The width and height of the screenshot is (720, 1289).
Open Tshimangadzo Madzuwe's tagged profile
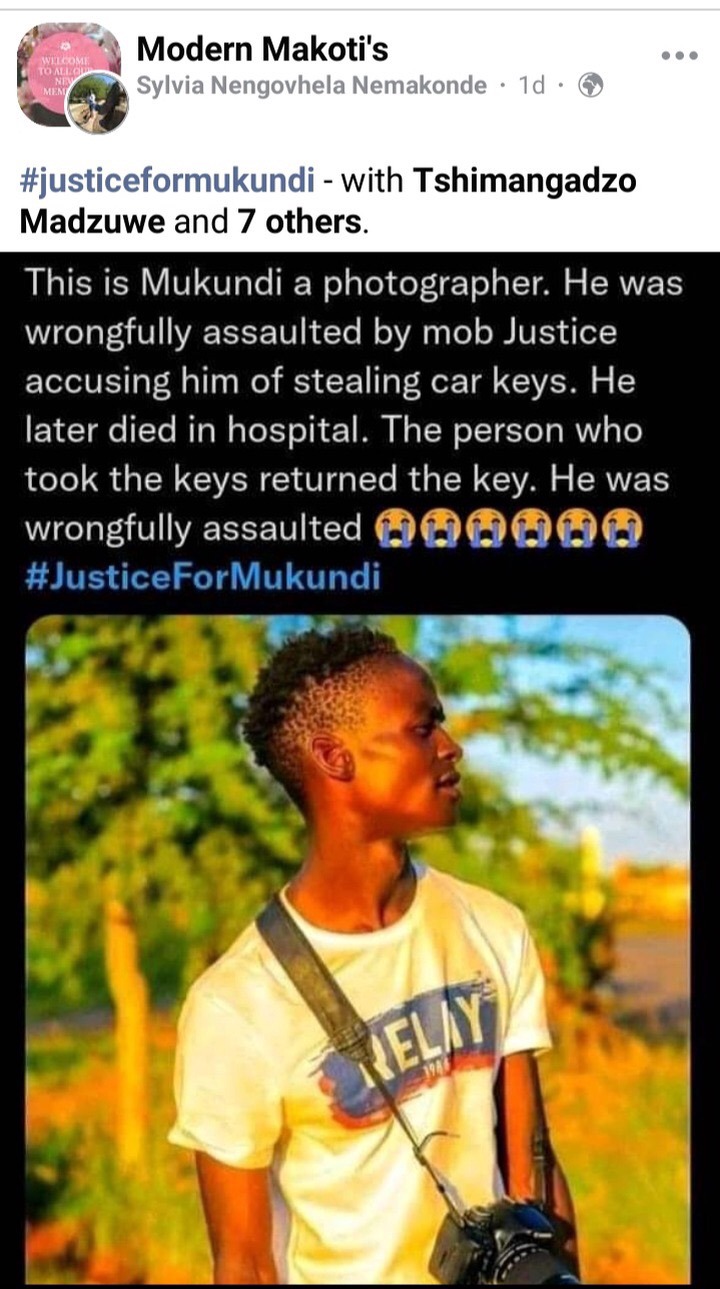coord(328,201)
